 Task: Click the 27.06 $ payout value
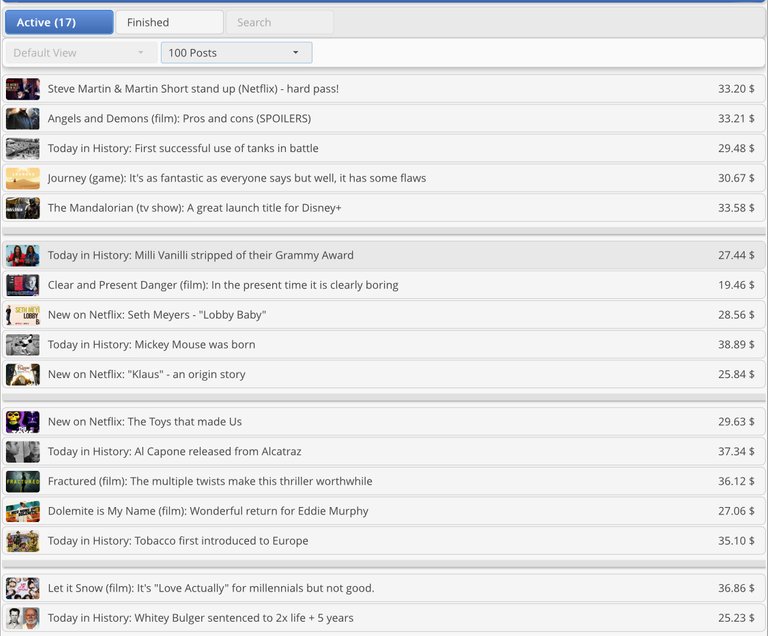736,511
